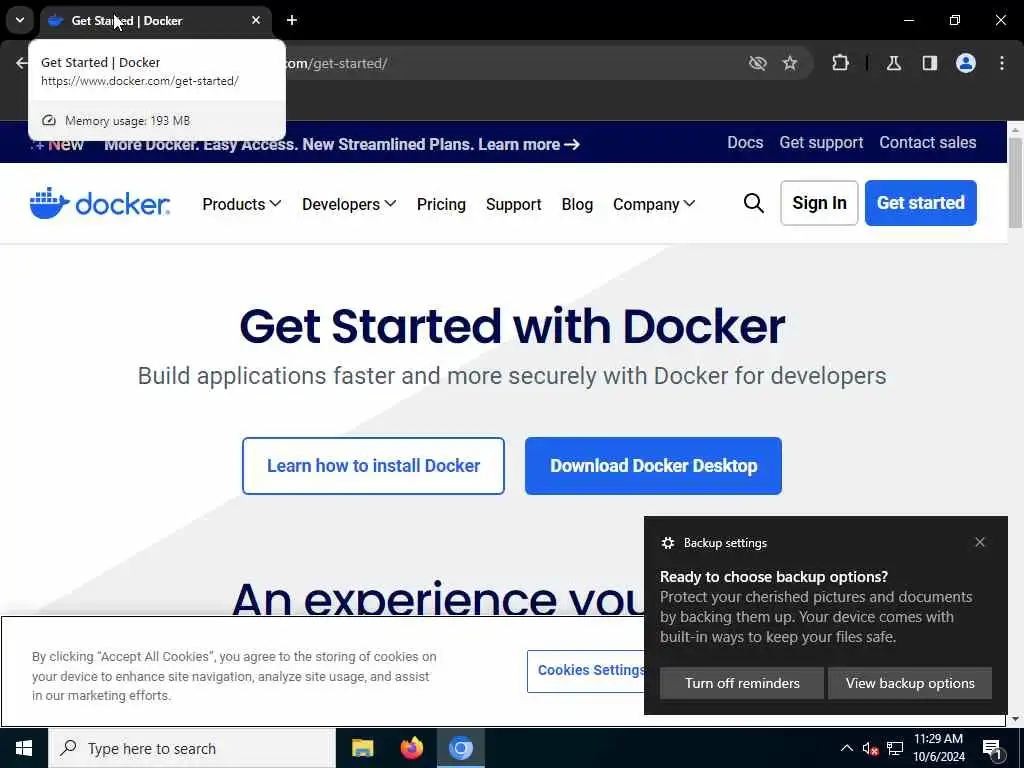Image resolution: width=1024 pixels, height=768 pixels.
Task: Click the Chrome taskbar icon
Action: point(460,748)
